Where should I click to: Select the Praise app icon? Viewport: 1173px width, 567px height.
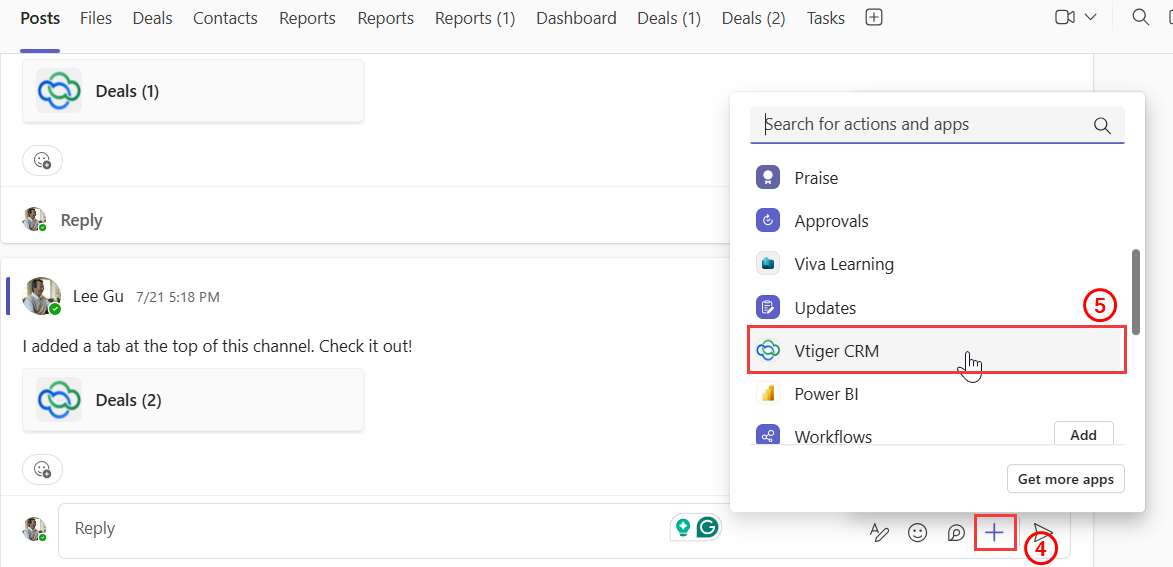point(768,178)
